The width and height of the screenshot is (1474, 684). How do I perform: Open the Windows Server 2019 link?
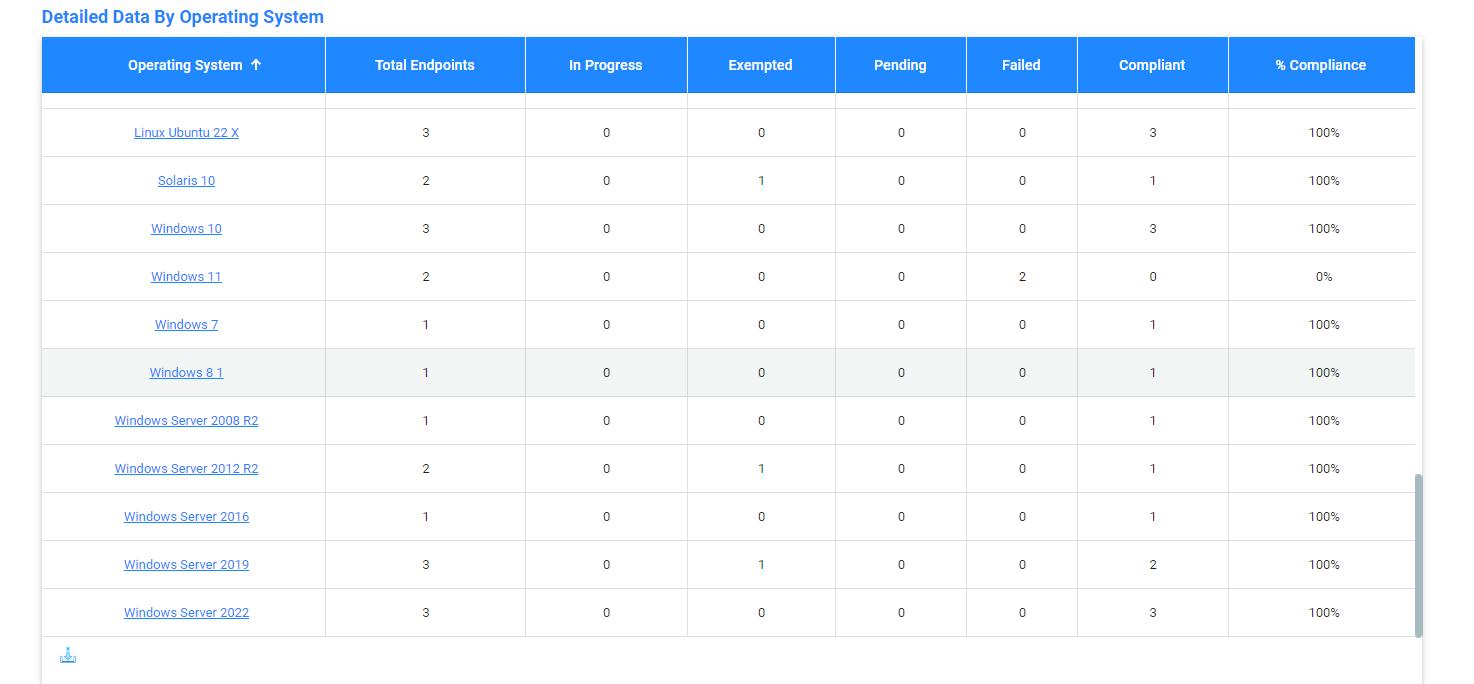tap(186, 564)
